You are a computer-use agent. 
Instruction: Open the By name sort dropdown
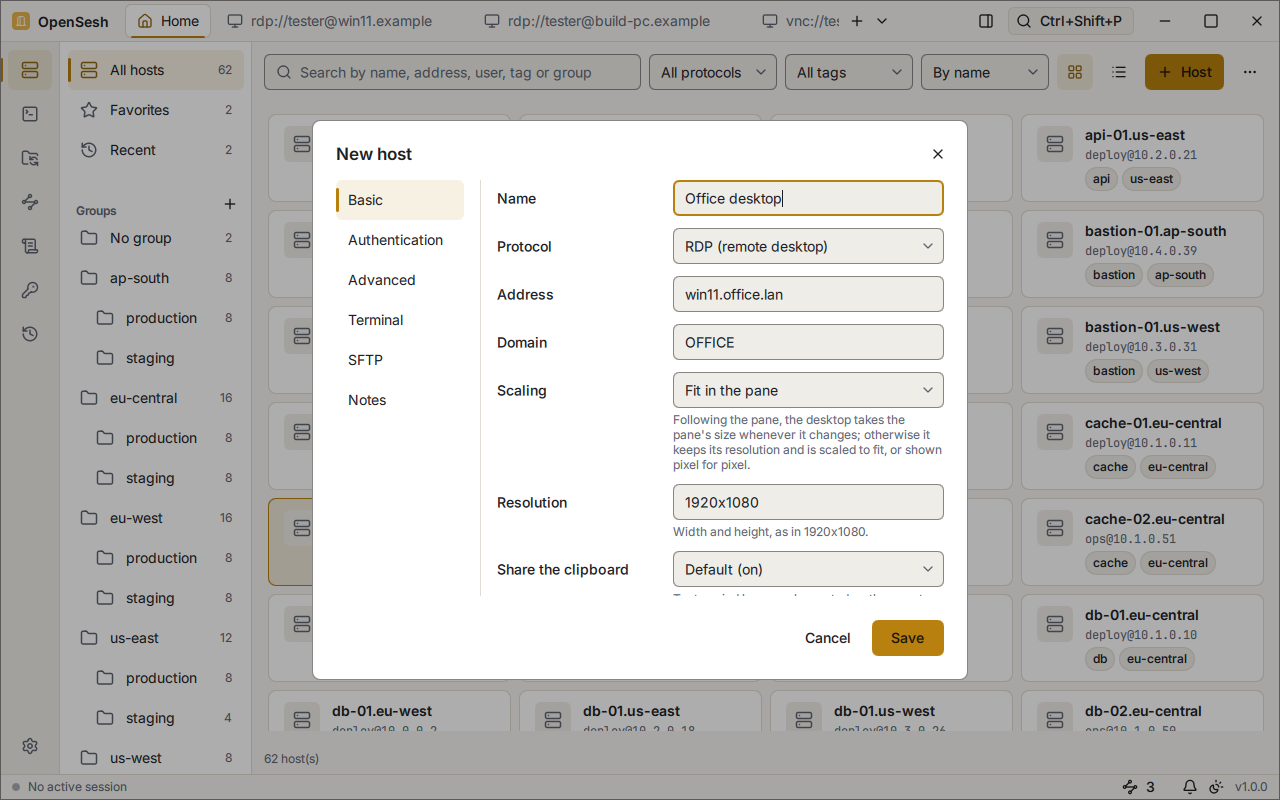pos(985,72)
